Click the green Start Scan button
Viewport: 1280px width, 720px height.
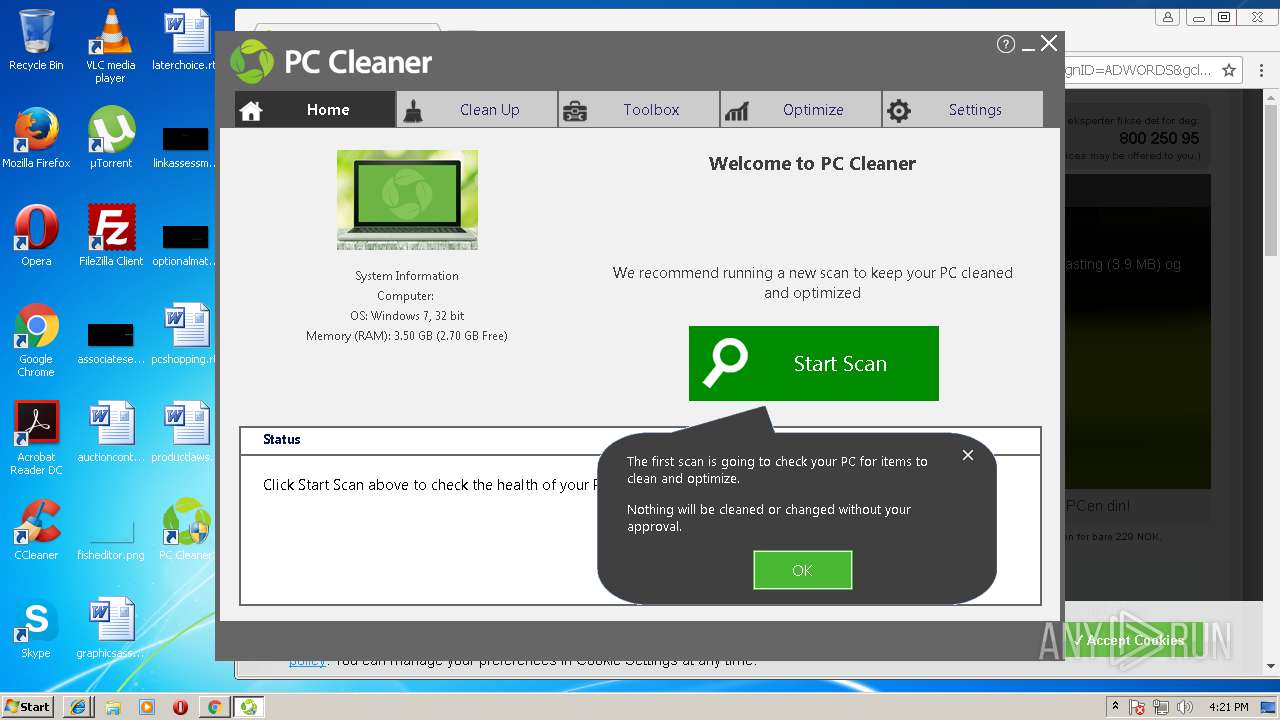tap(814, 363)
